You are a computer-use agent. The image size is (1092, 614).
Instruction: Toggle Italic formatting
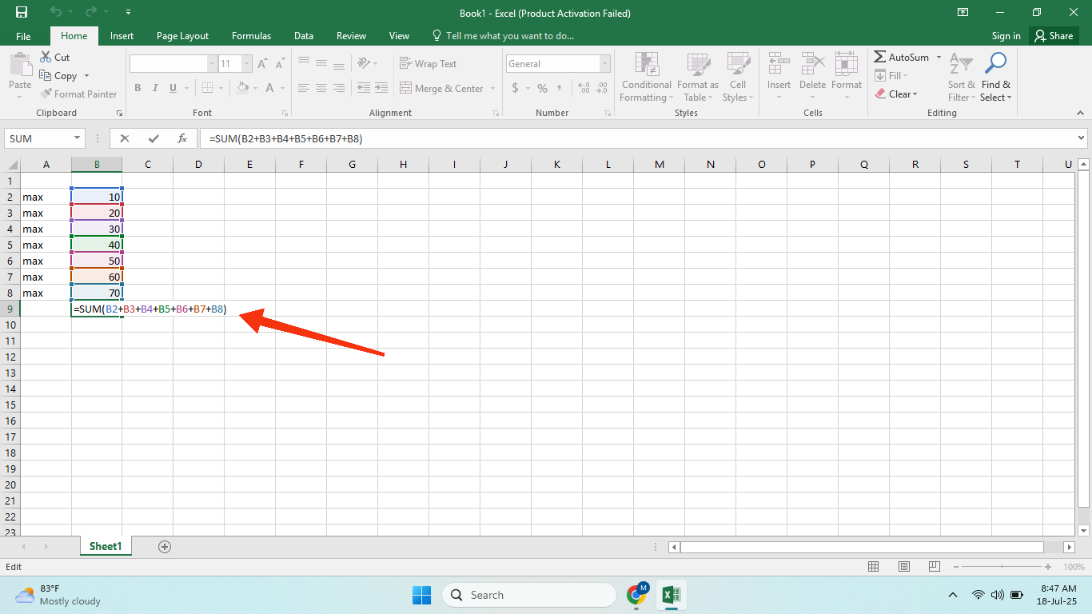click(x=155, y=88)
